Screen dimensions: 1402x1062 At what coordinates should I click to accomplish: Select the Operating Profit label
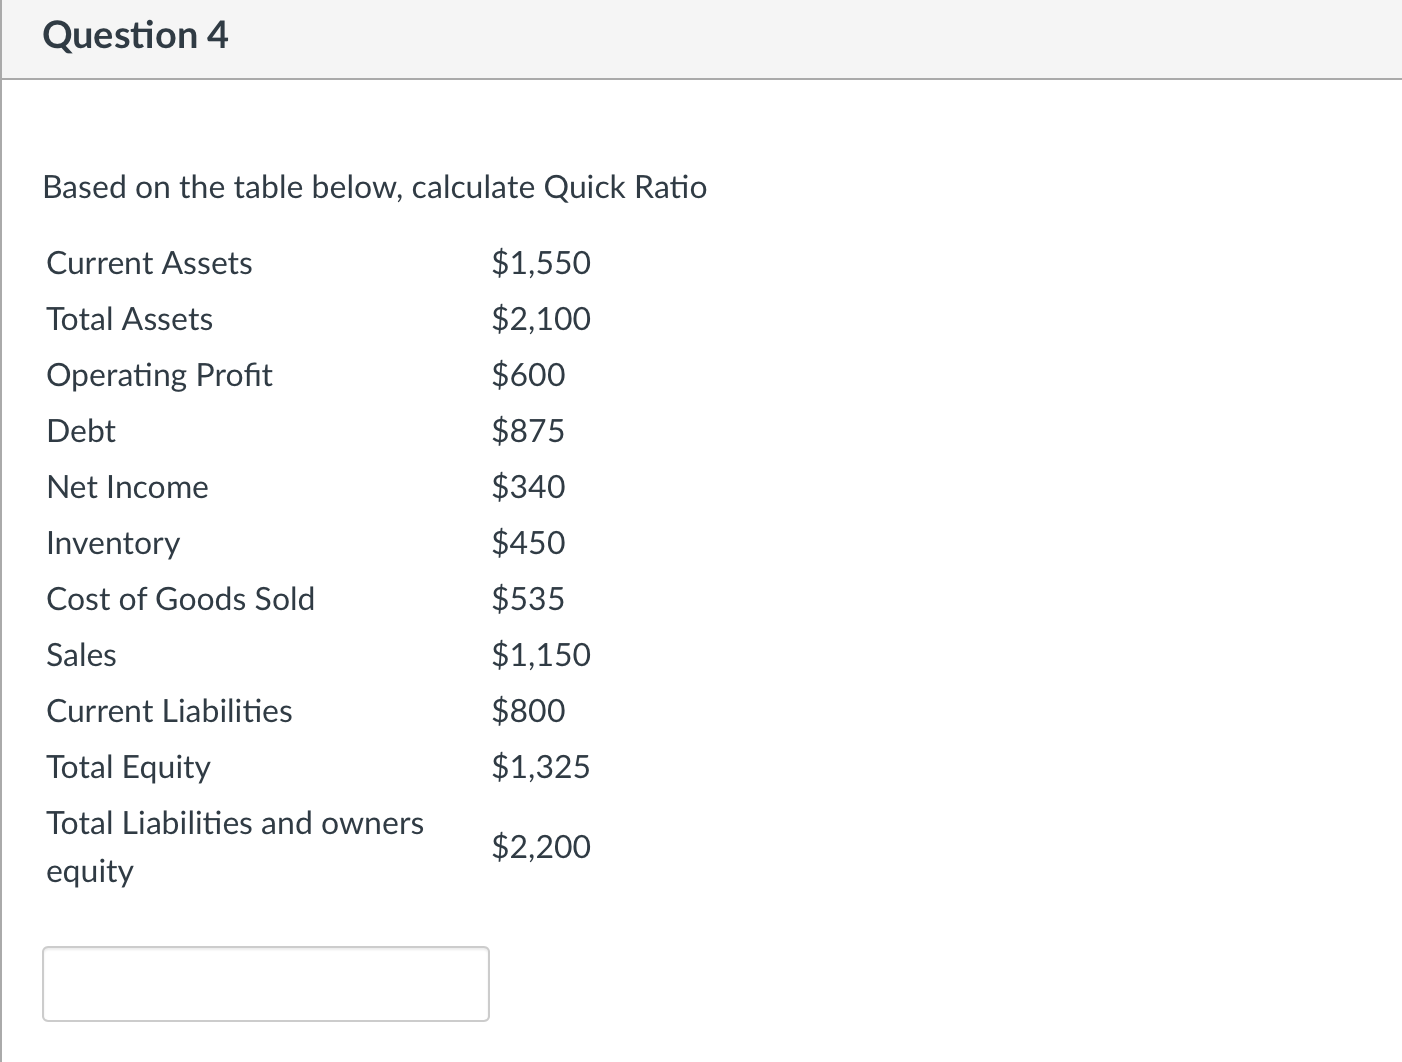point(159,375)
